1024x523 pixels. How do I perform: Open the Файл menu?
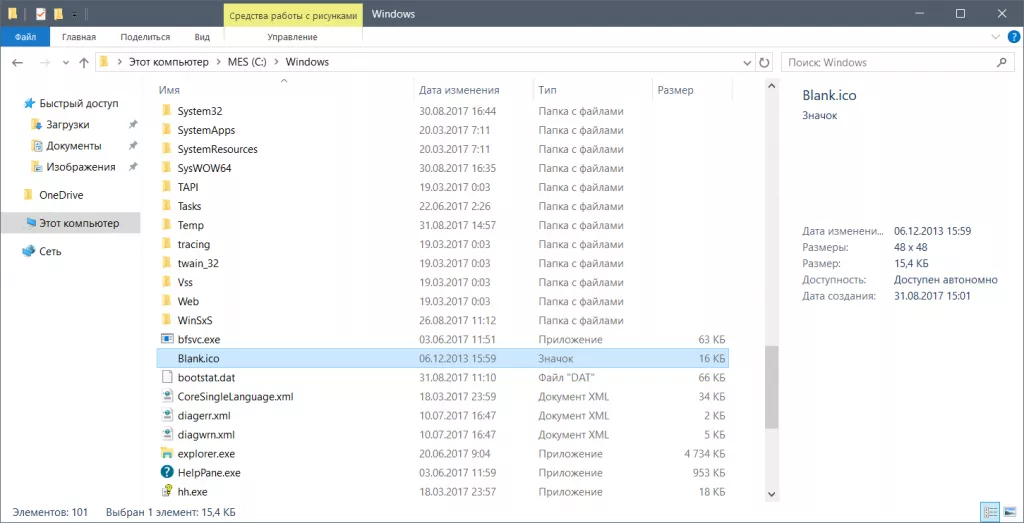25,37
